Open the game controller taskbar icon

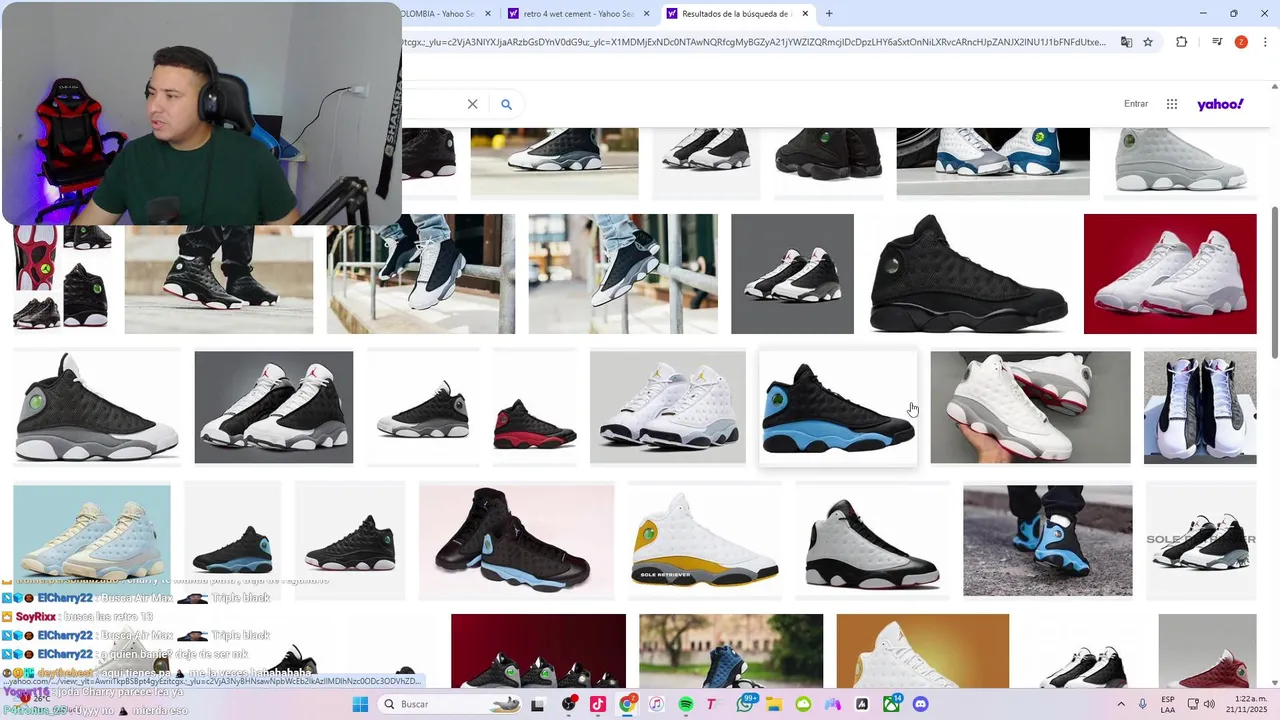point(832,704)
